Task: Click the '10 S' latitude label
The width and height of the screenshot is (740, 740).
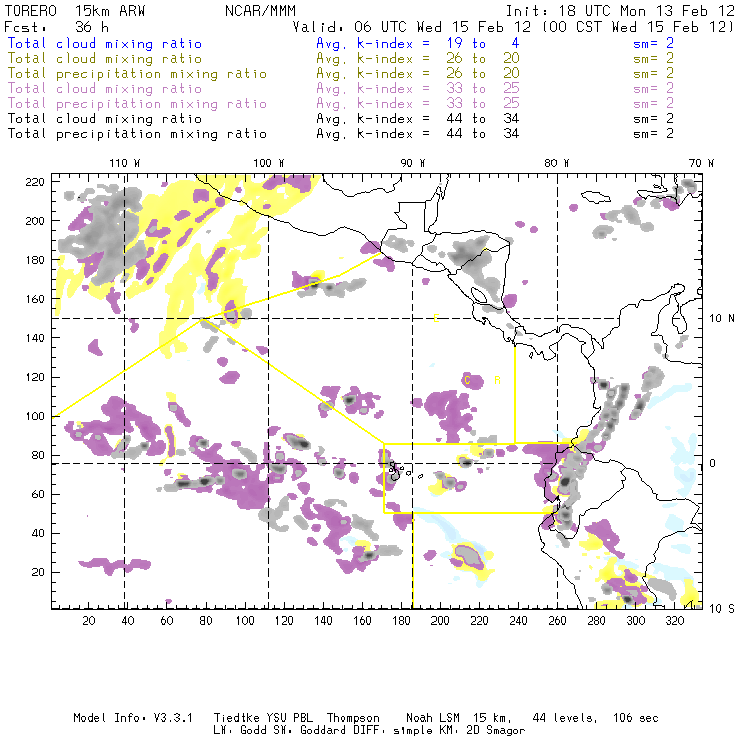Action: [722, 609]
